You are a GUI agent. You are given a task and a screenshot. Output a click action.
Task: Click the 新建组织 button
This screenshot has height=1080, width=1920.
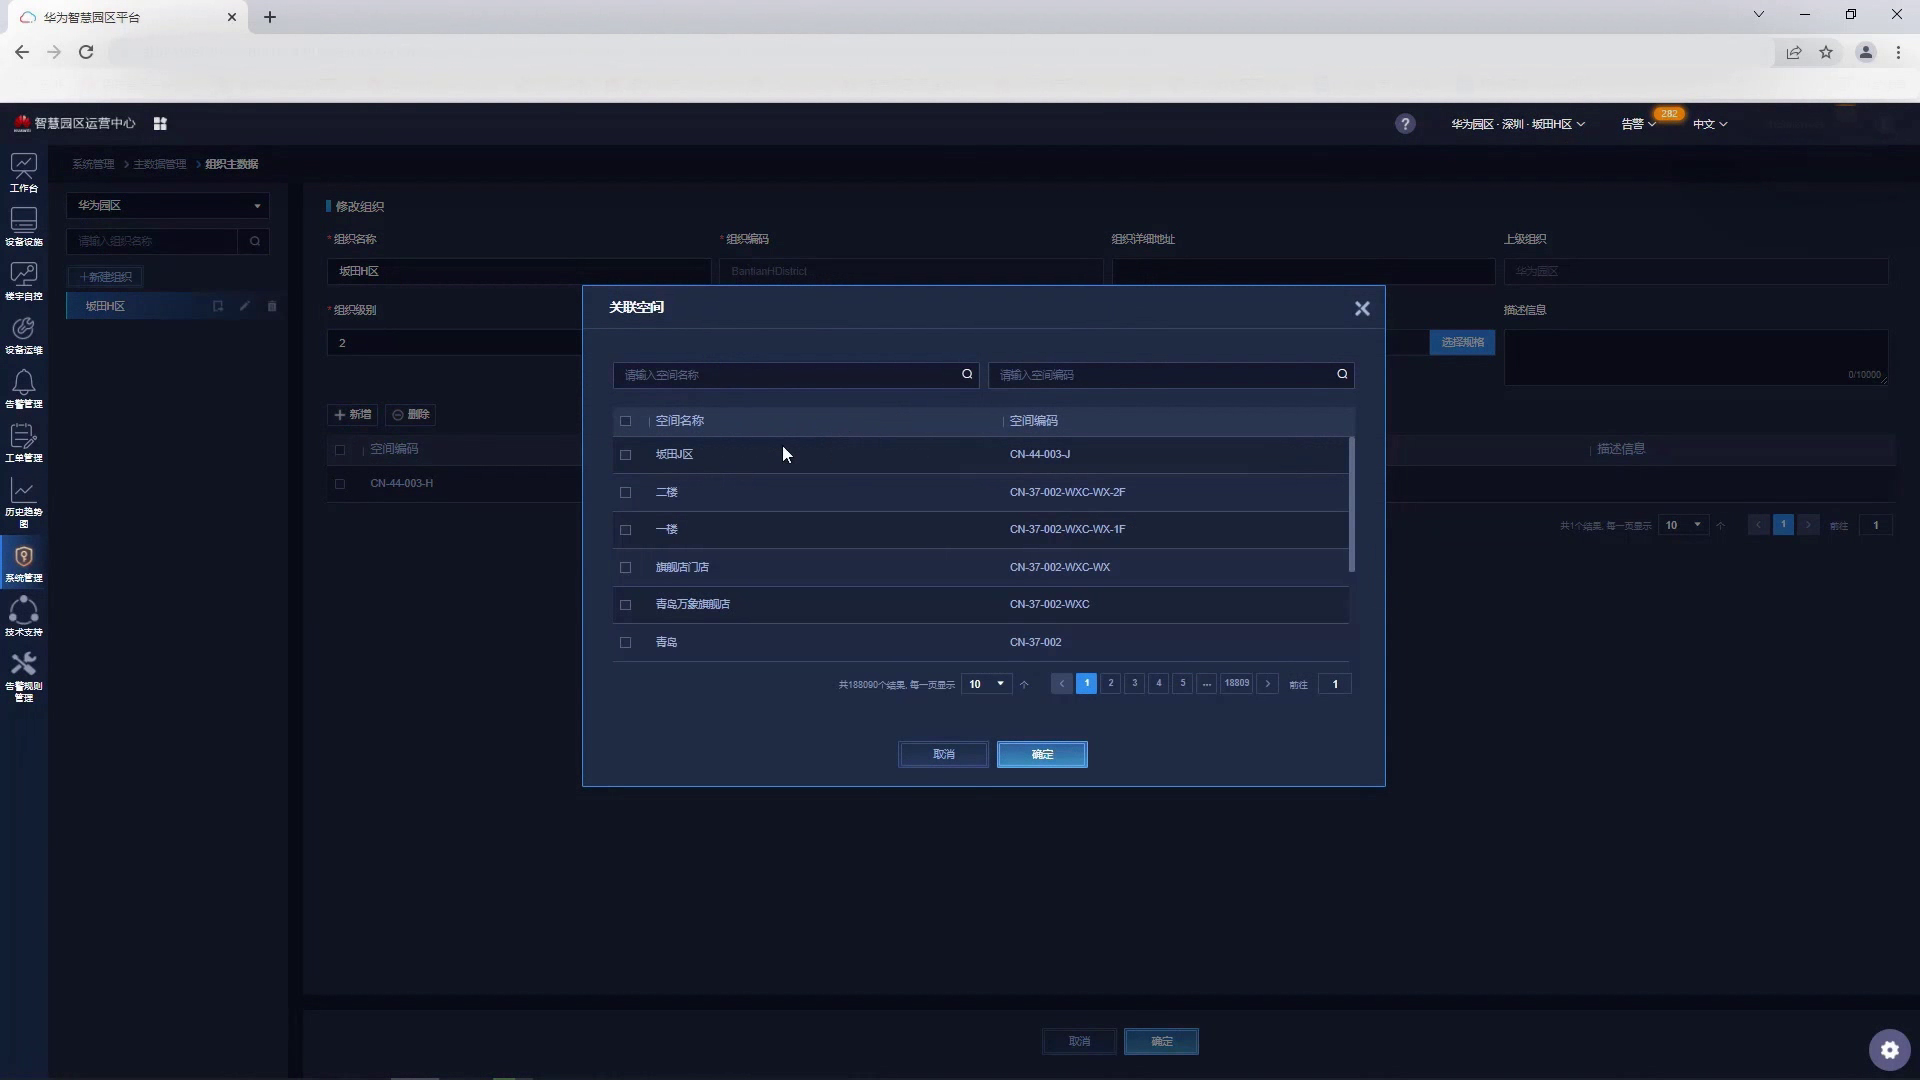pyautogui.click(x=106, y=277)
